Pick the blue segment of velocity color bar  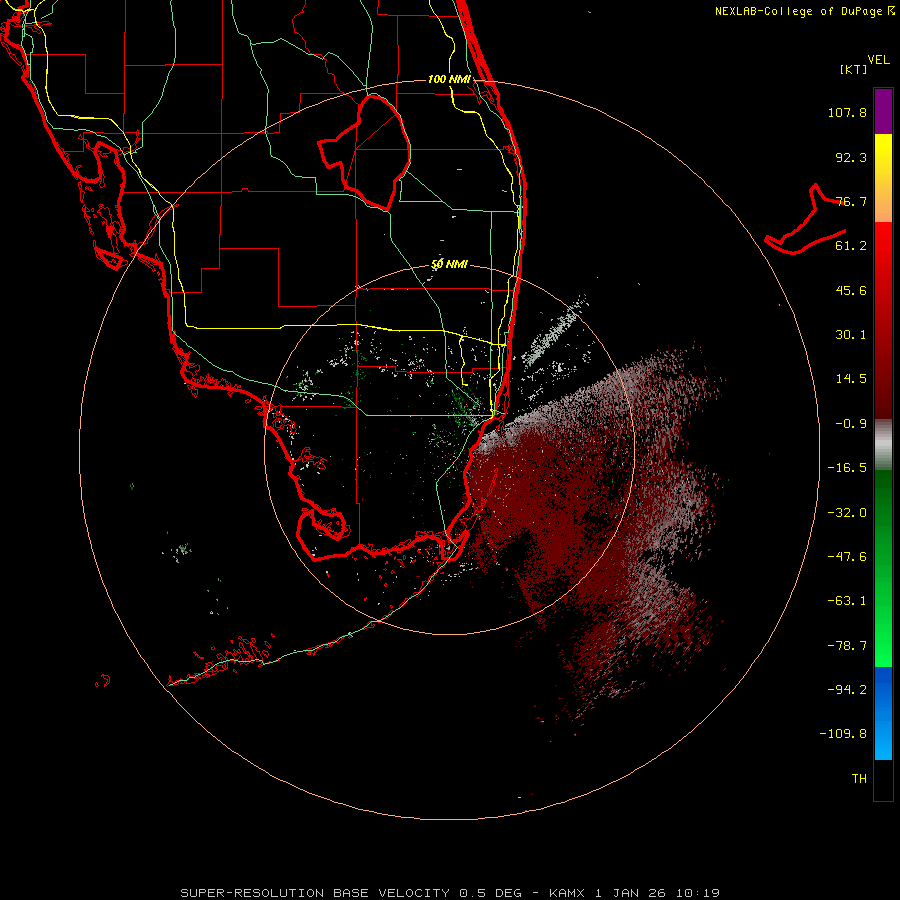pos(883,713)
